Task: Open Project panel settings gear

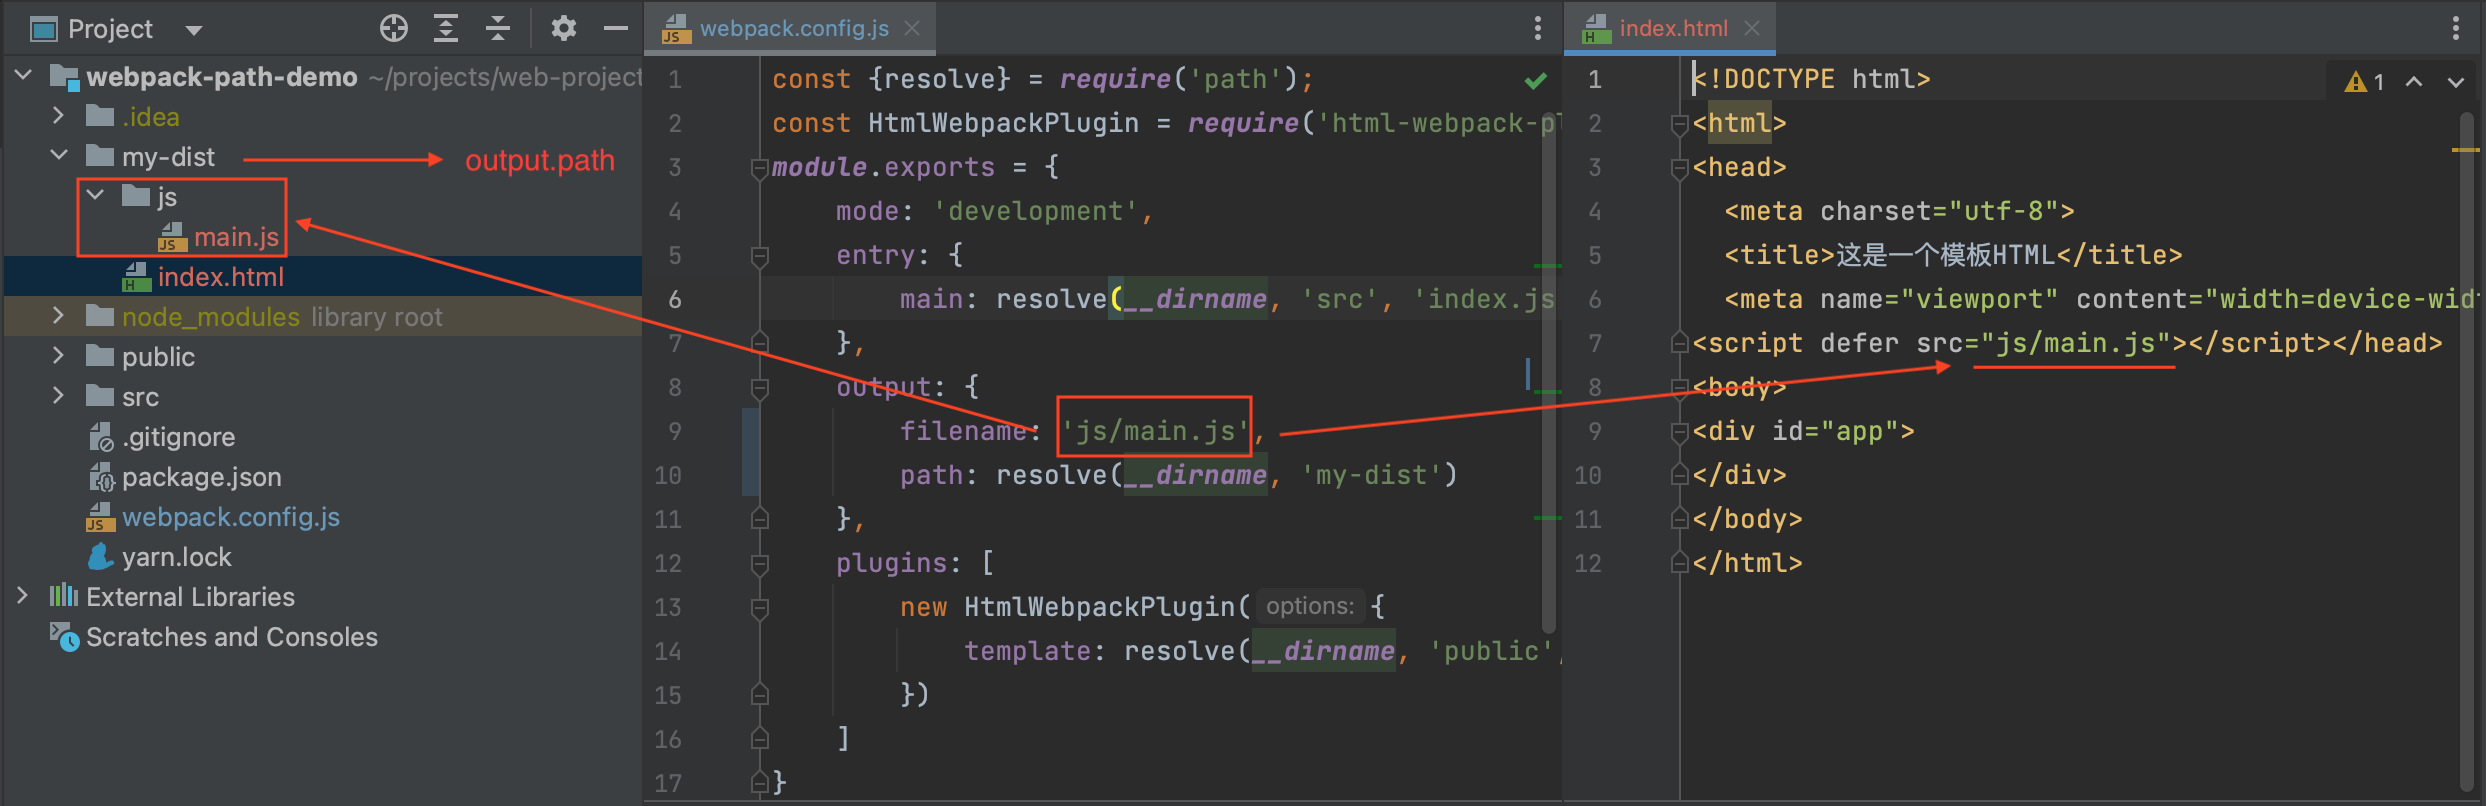Action: (x=564, y=28)
